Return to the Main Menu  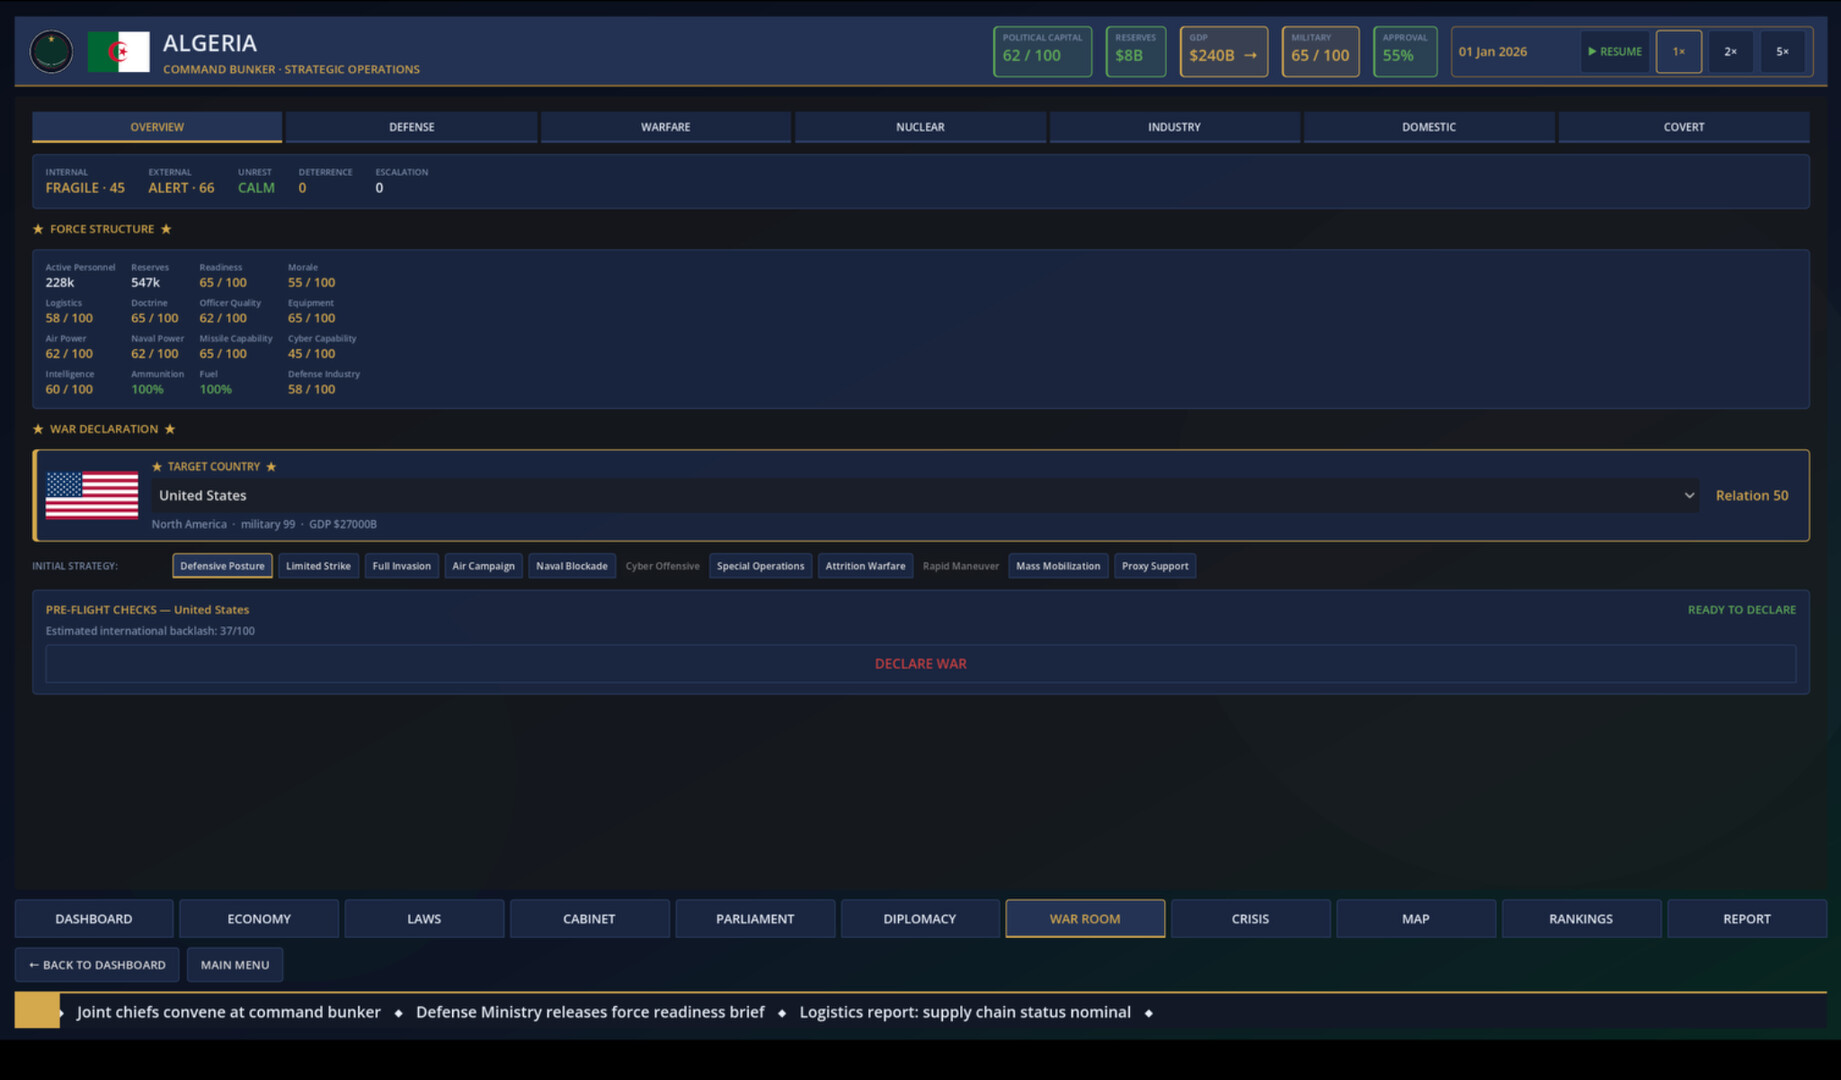tap(235, 965)
